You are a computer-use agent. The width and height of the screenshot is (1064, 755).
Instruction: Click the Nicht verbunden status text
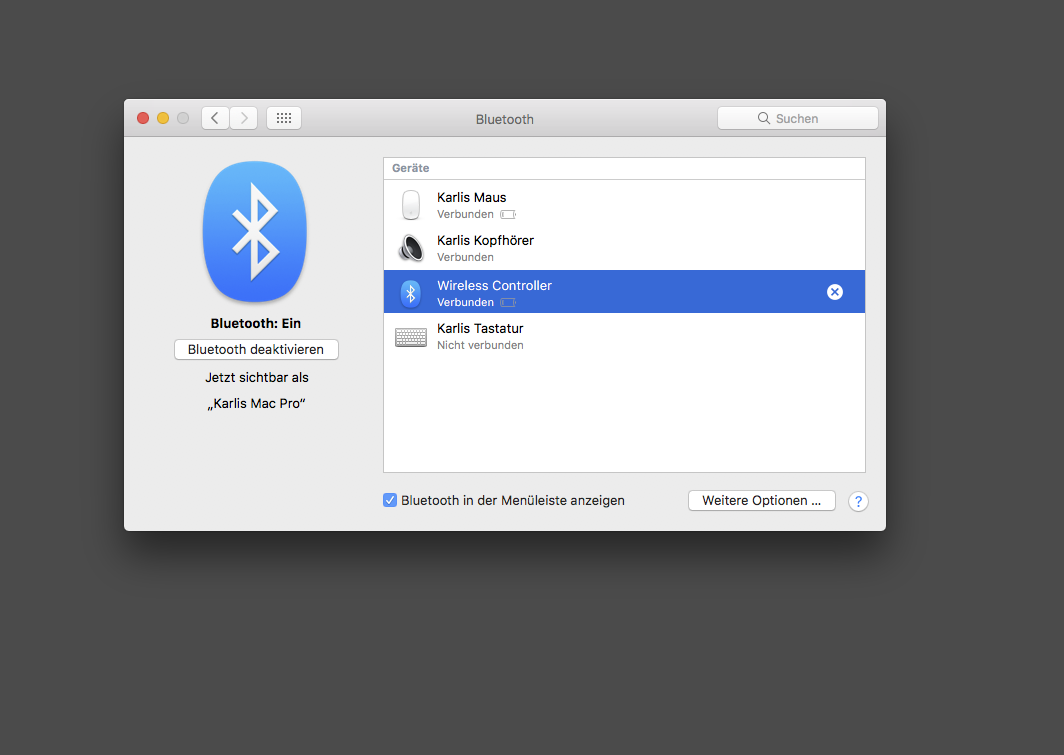480,345
